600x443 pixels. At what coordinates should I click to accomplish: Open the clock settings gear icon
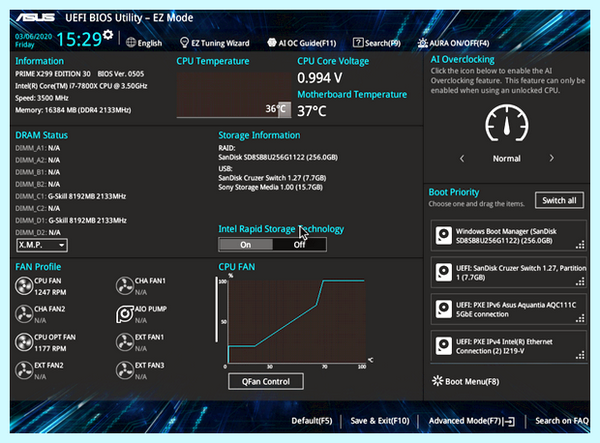pyautogui.click(x=108, y=35)
